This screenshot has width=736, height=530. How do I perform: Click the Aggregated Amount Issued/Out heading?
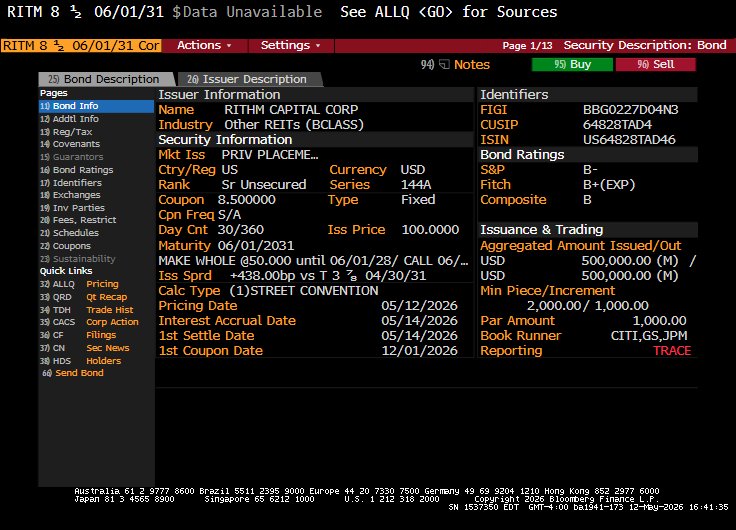tap(580, 246)
